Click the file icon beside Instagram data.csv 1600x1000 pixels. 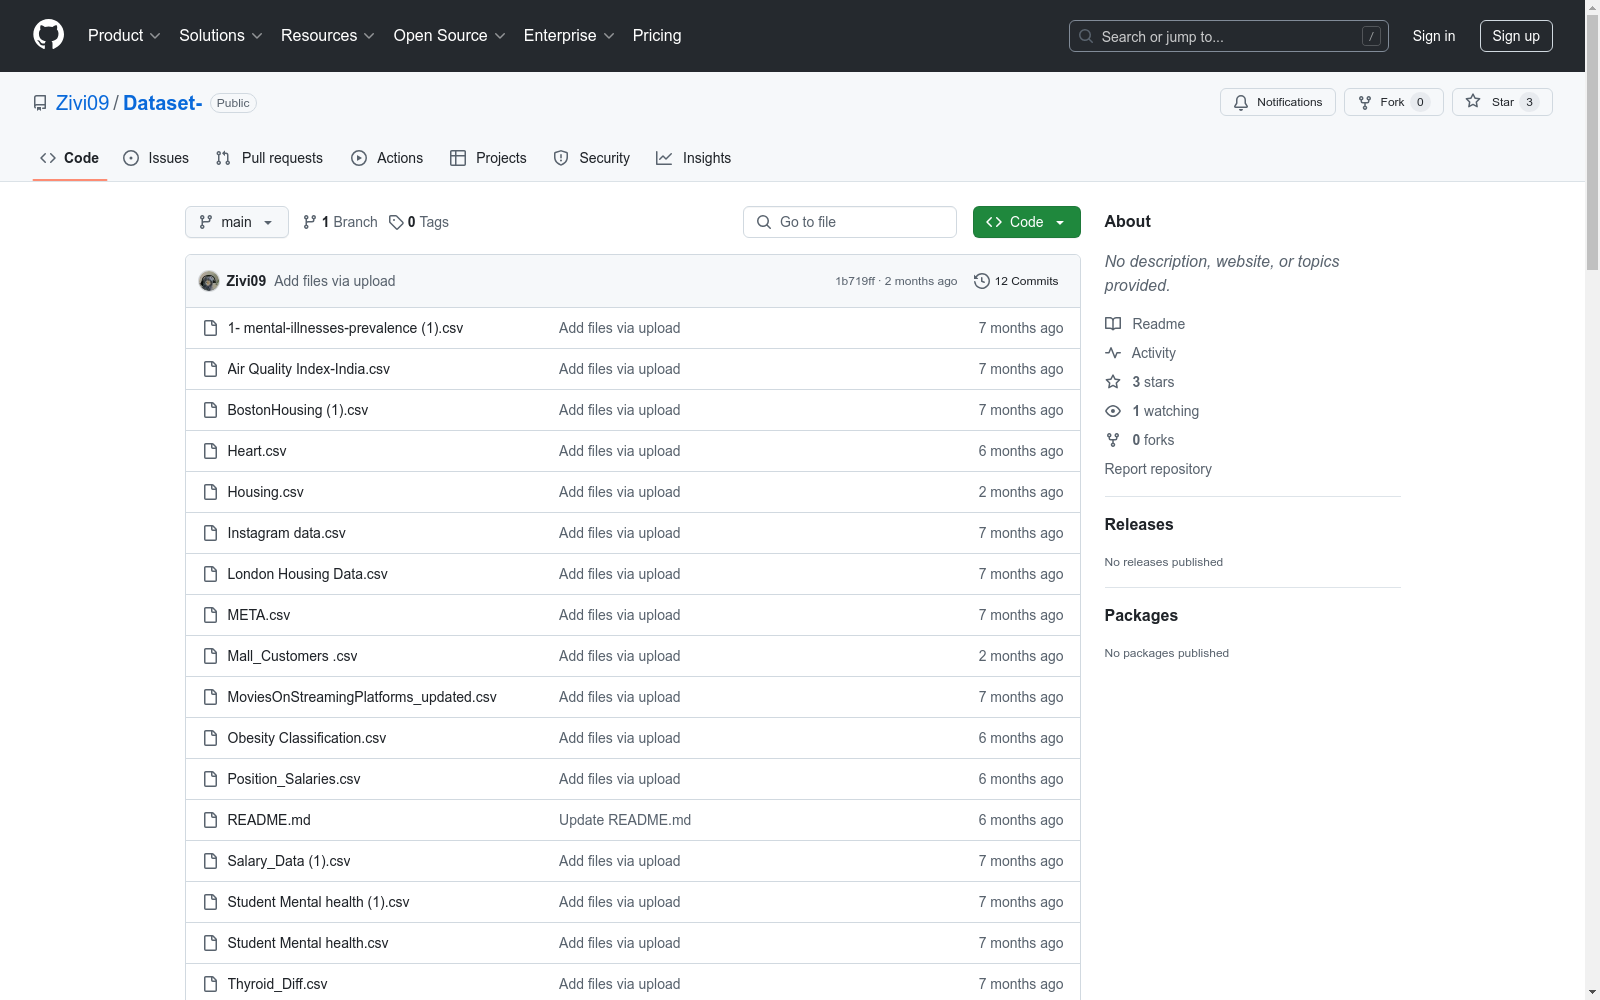click(210, 533)
